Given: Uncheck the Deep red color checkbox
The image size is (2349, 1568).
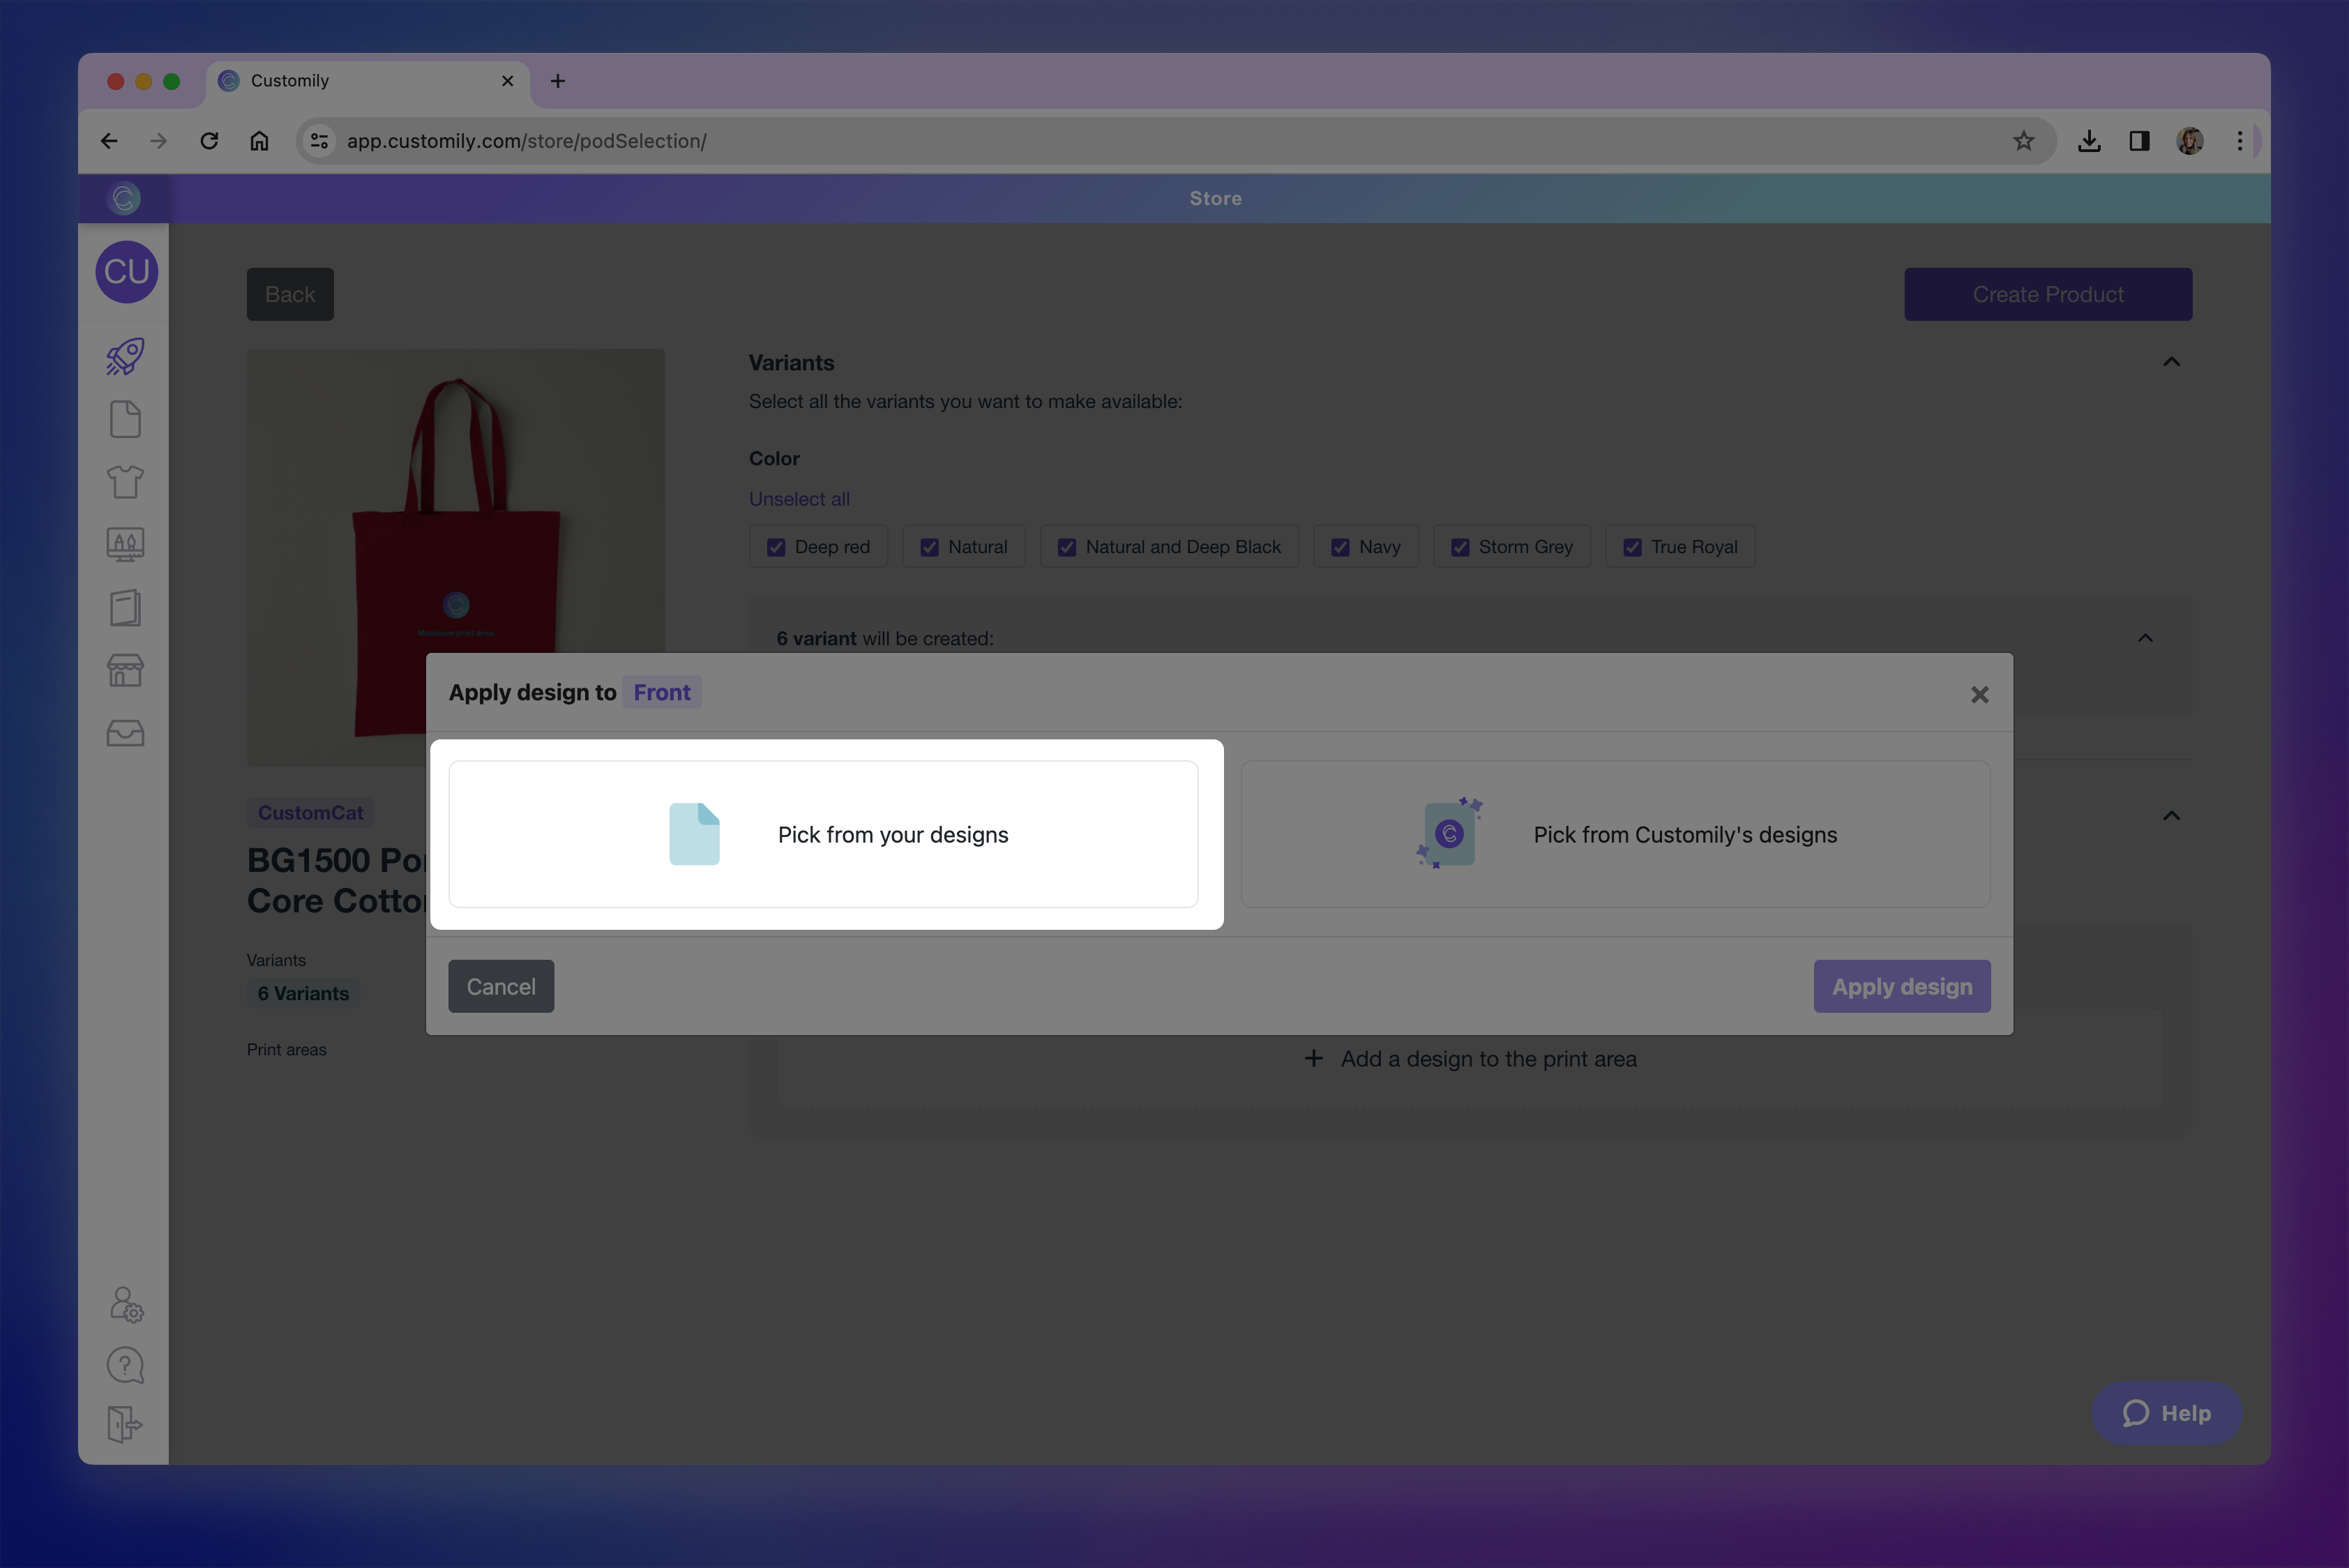Looking at the screenshot, I should tap(776, 547).
